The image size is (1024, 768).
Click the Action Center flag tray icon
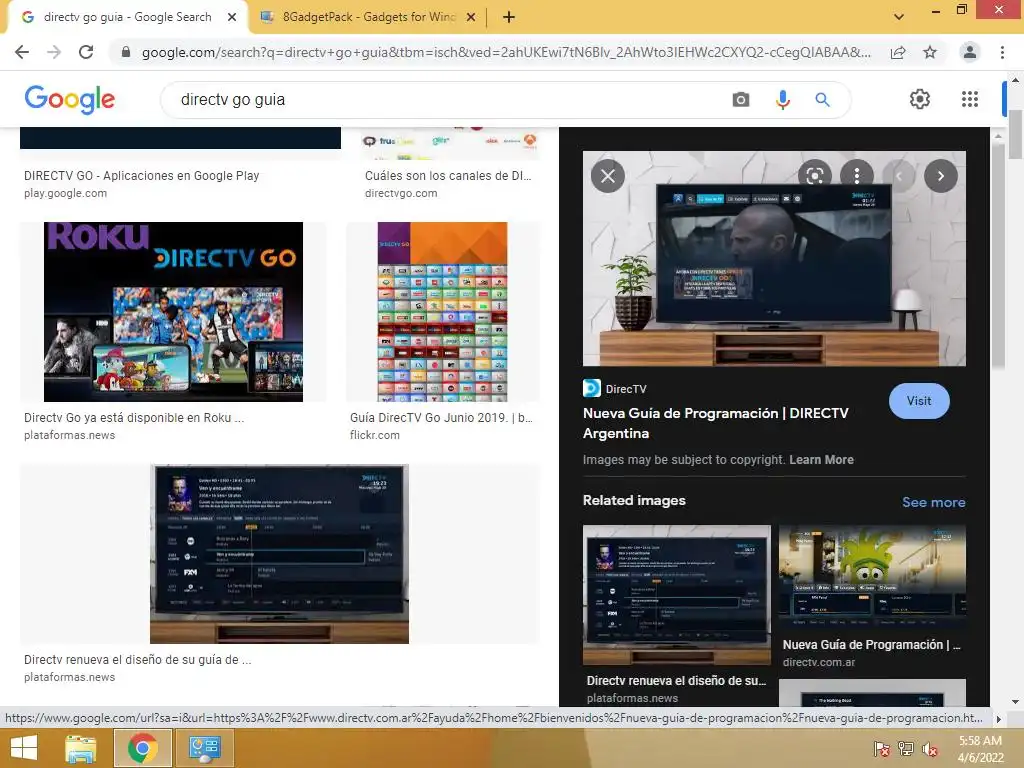[881, 749]
